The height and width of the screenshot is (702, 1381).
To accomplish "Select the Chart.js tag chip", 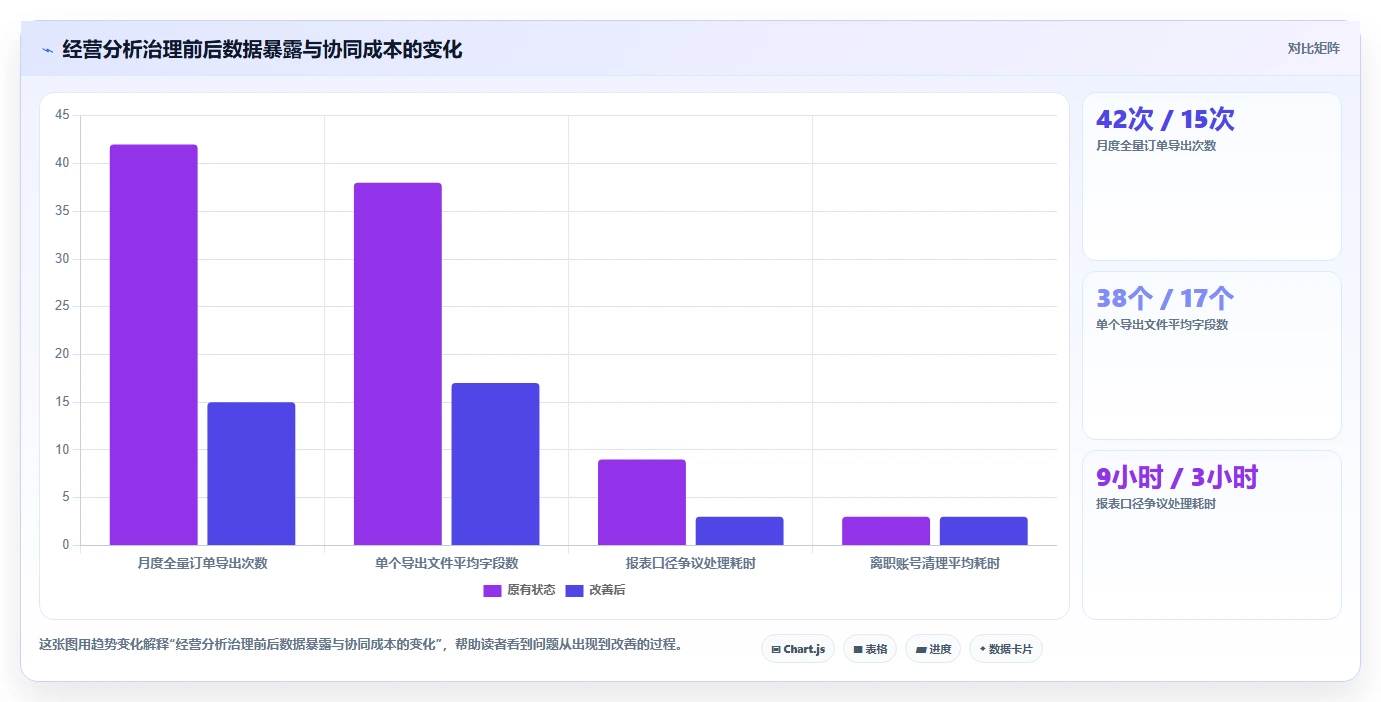I will tap(798, 649).
